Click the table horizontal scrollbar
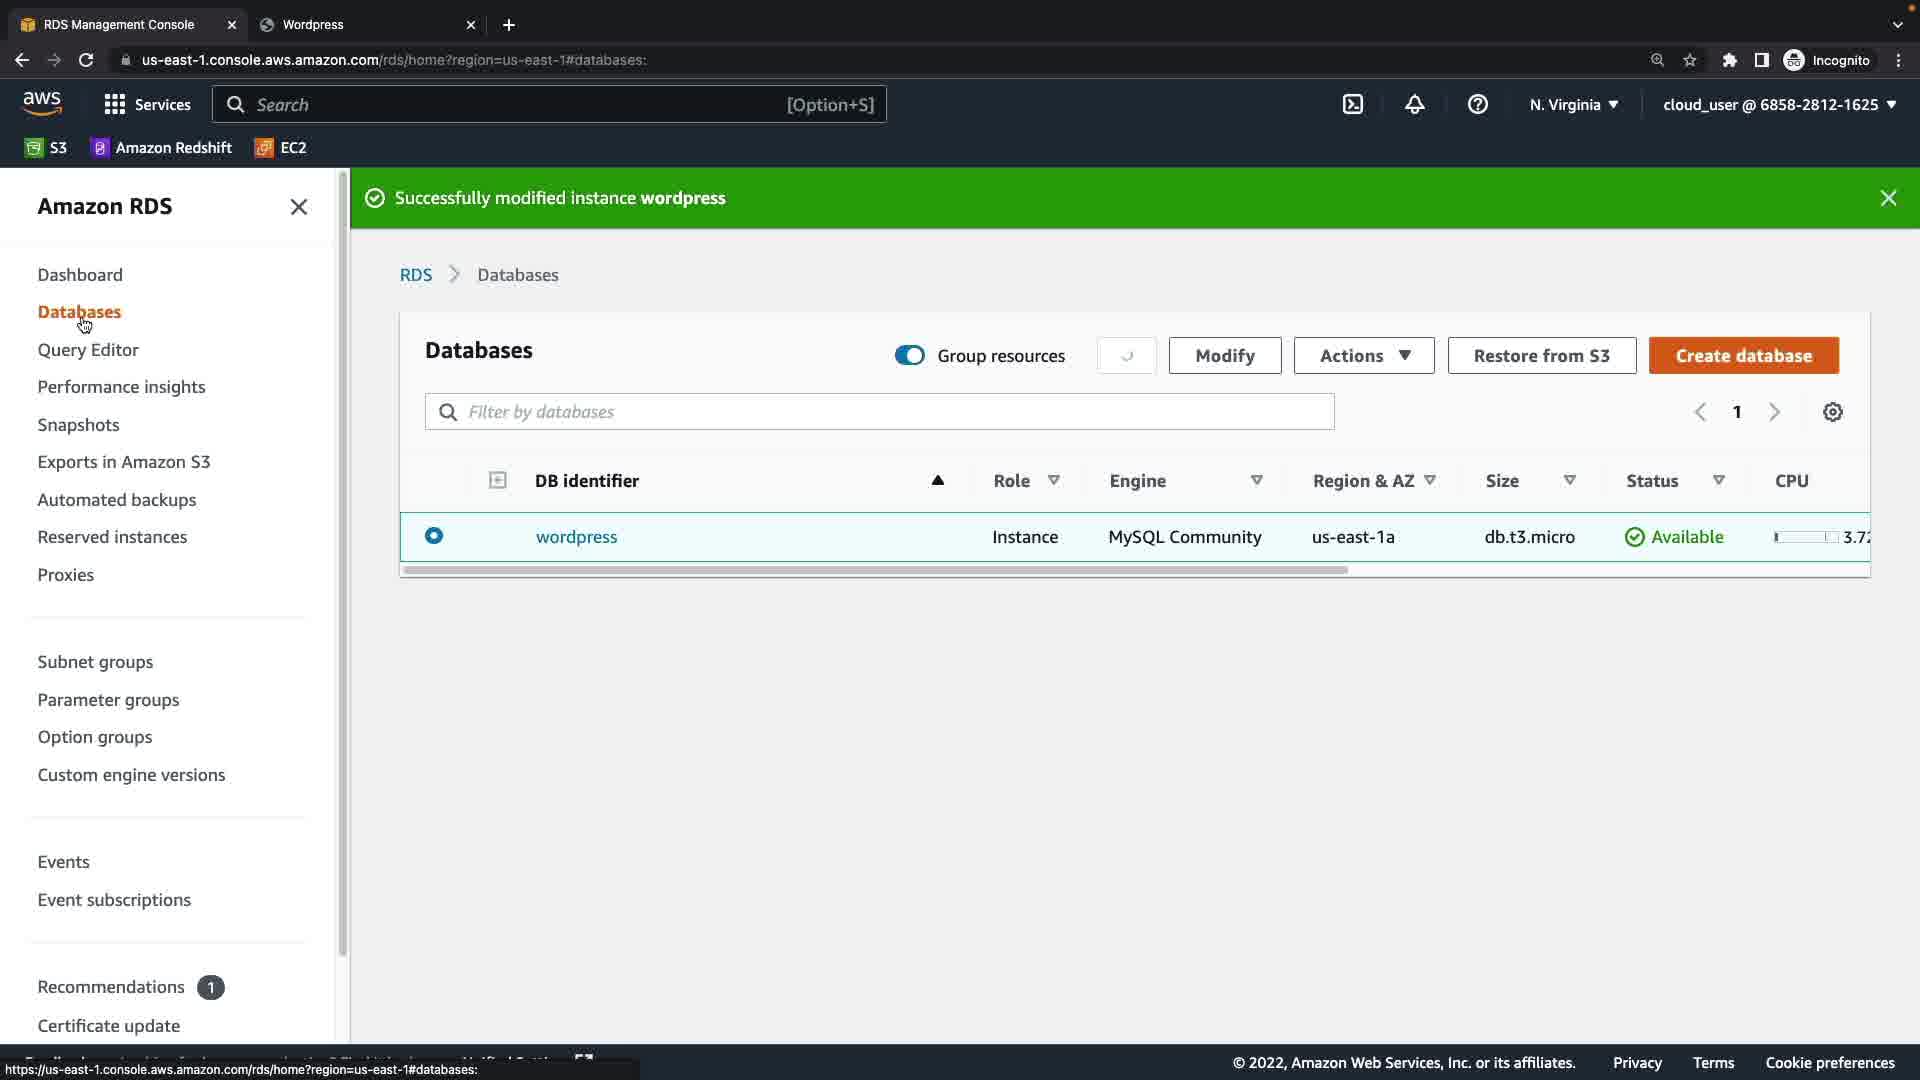 [x=875, y=570]
